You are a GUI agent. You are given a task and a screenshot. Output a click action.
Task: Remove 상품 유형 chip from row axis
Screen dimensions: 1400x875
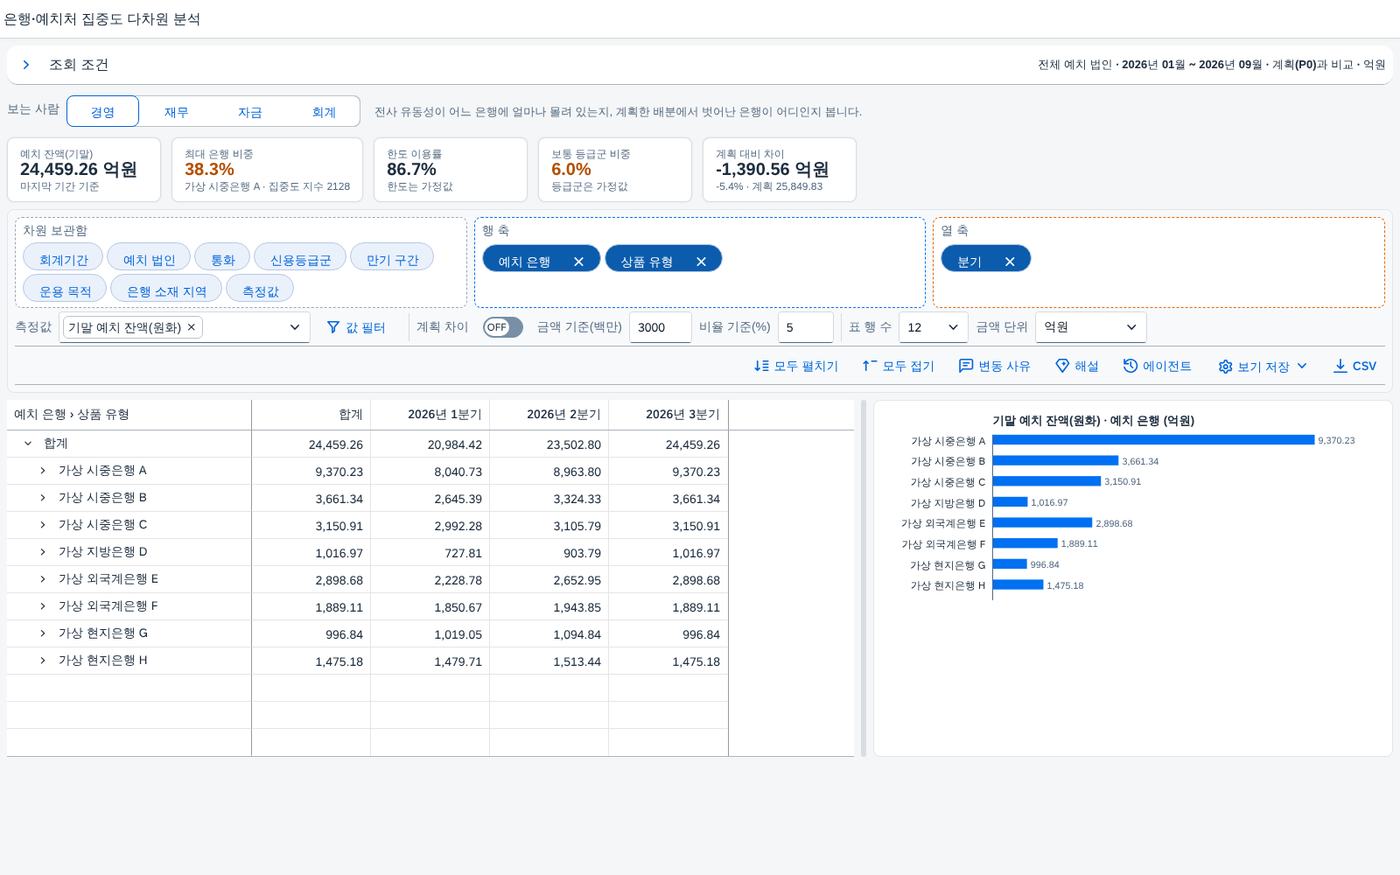click(x=701, y=261)
